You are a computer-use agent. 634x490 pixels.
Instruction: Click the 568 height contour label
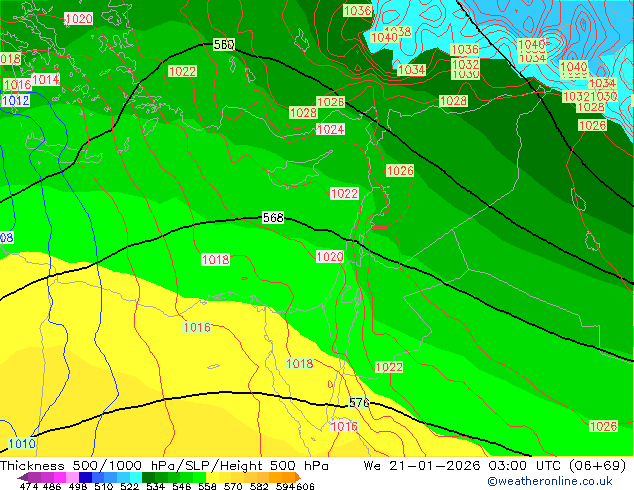click(x=273, y=218)
